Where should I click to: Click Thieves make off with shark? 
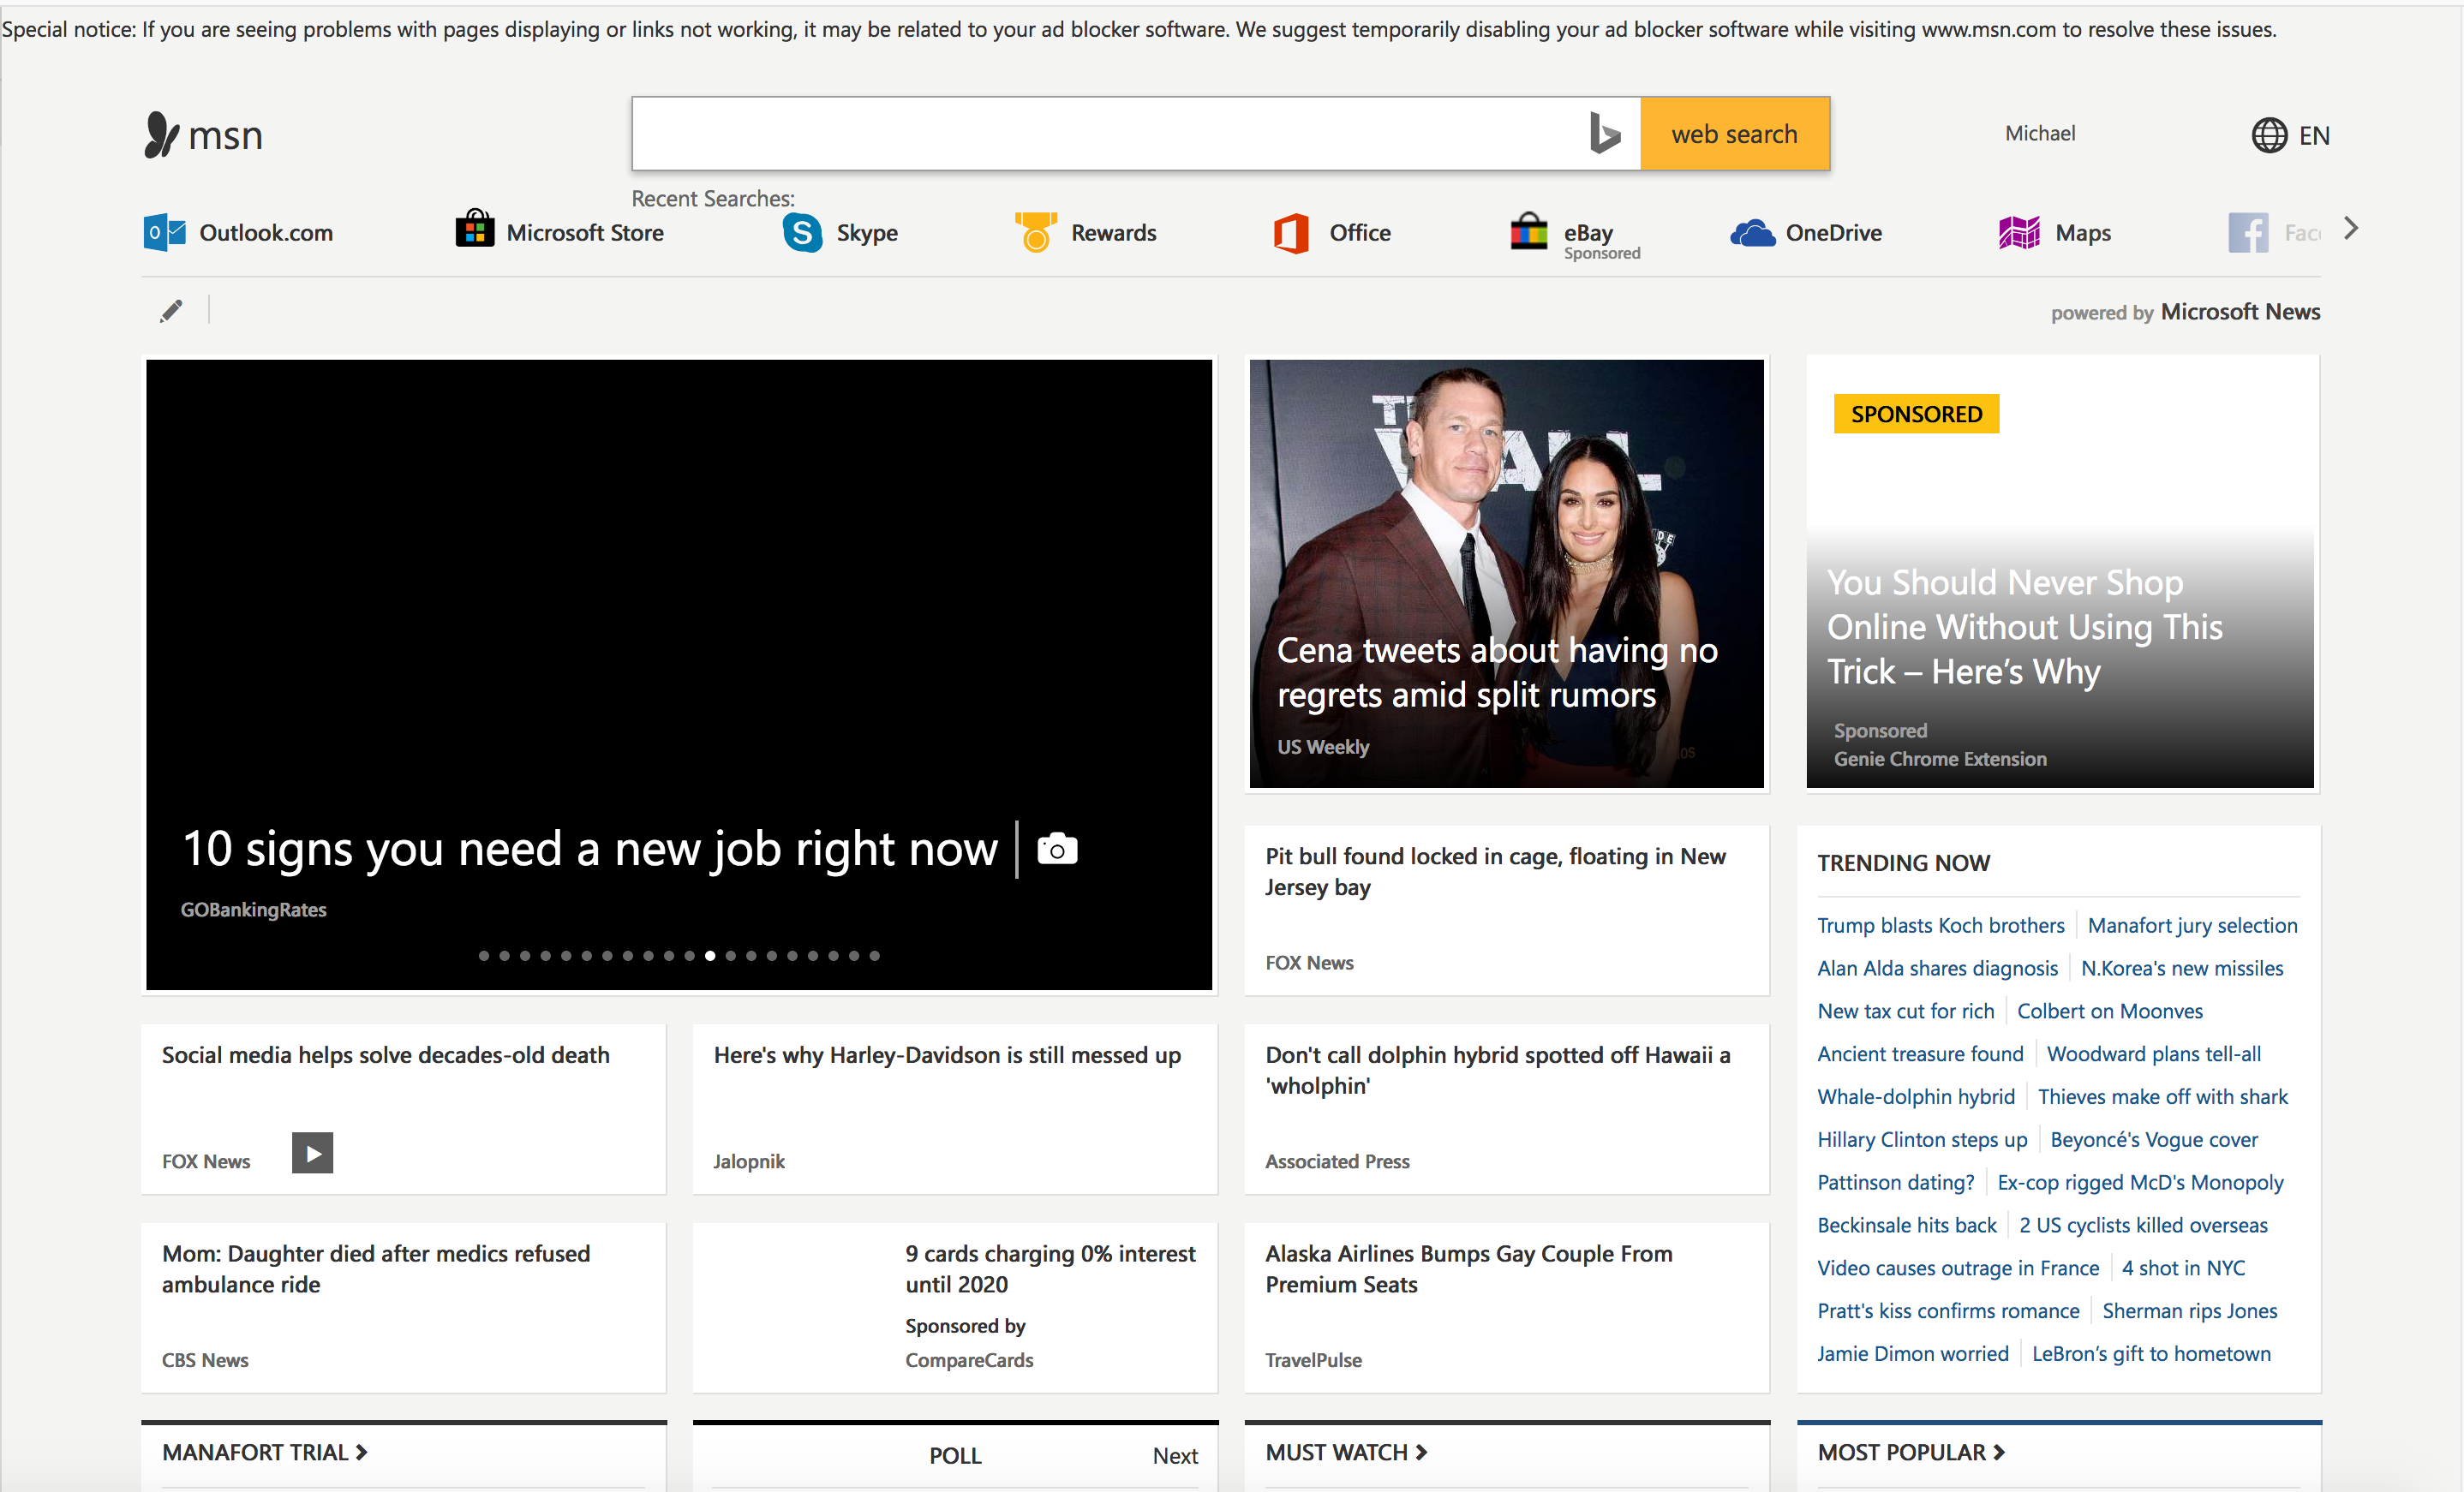2163,1097
